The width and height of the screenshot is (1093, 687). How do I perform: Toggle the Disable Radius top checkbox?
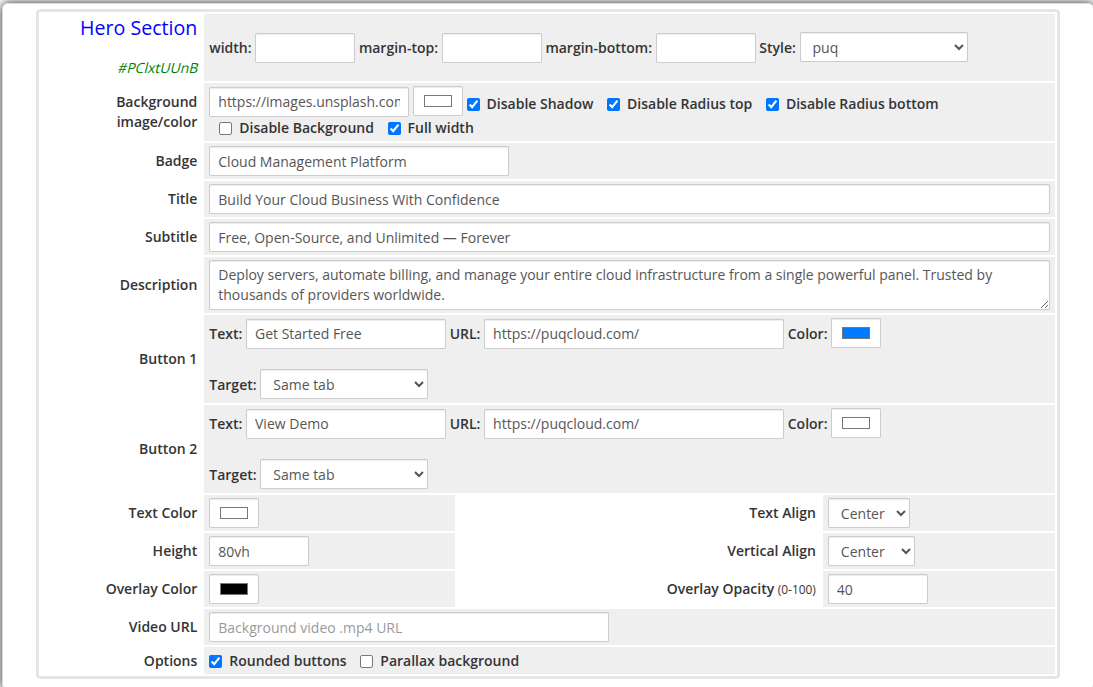coord(613,105)
